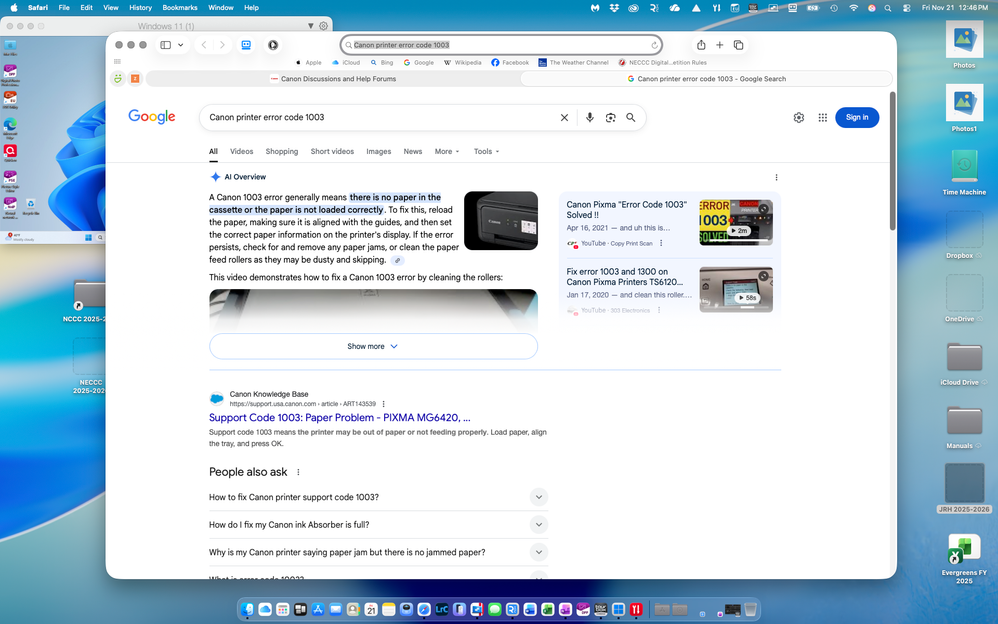Click Show more in AI Overview

[373, 346]
